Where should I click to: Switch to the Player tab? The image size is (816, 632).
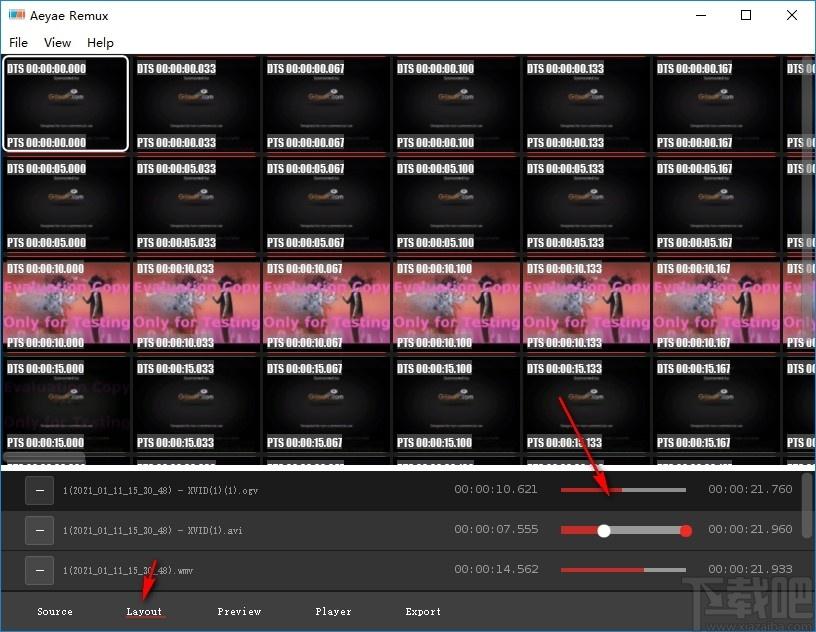click(x=333, y=612)
